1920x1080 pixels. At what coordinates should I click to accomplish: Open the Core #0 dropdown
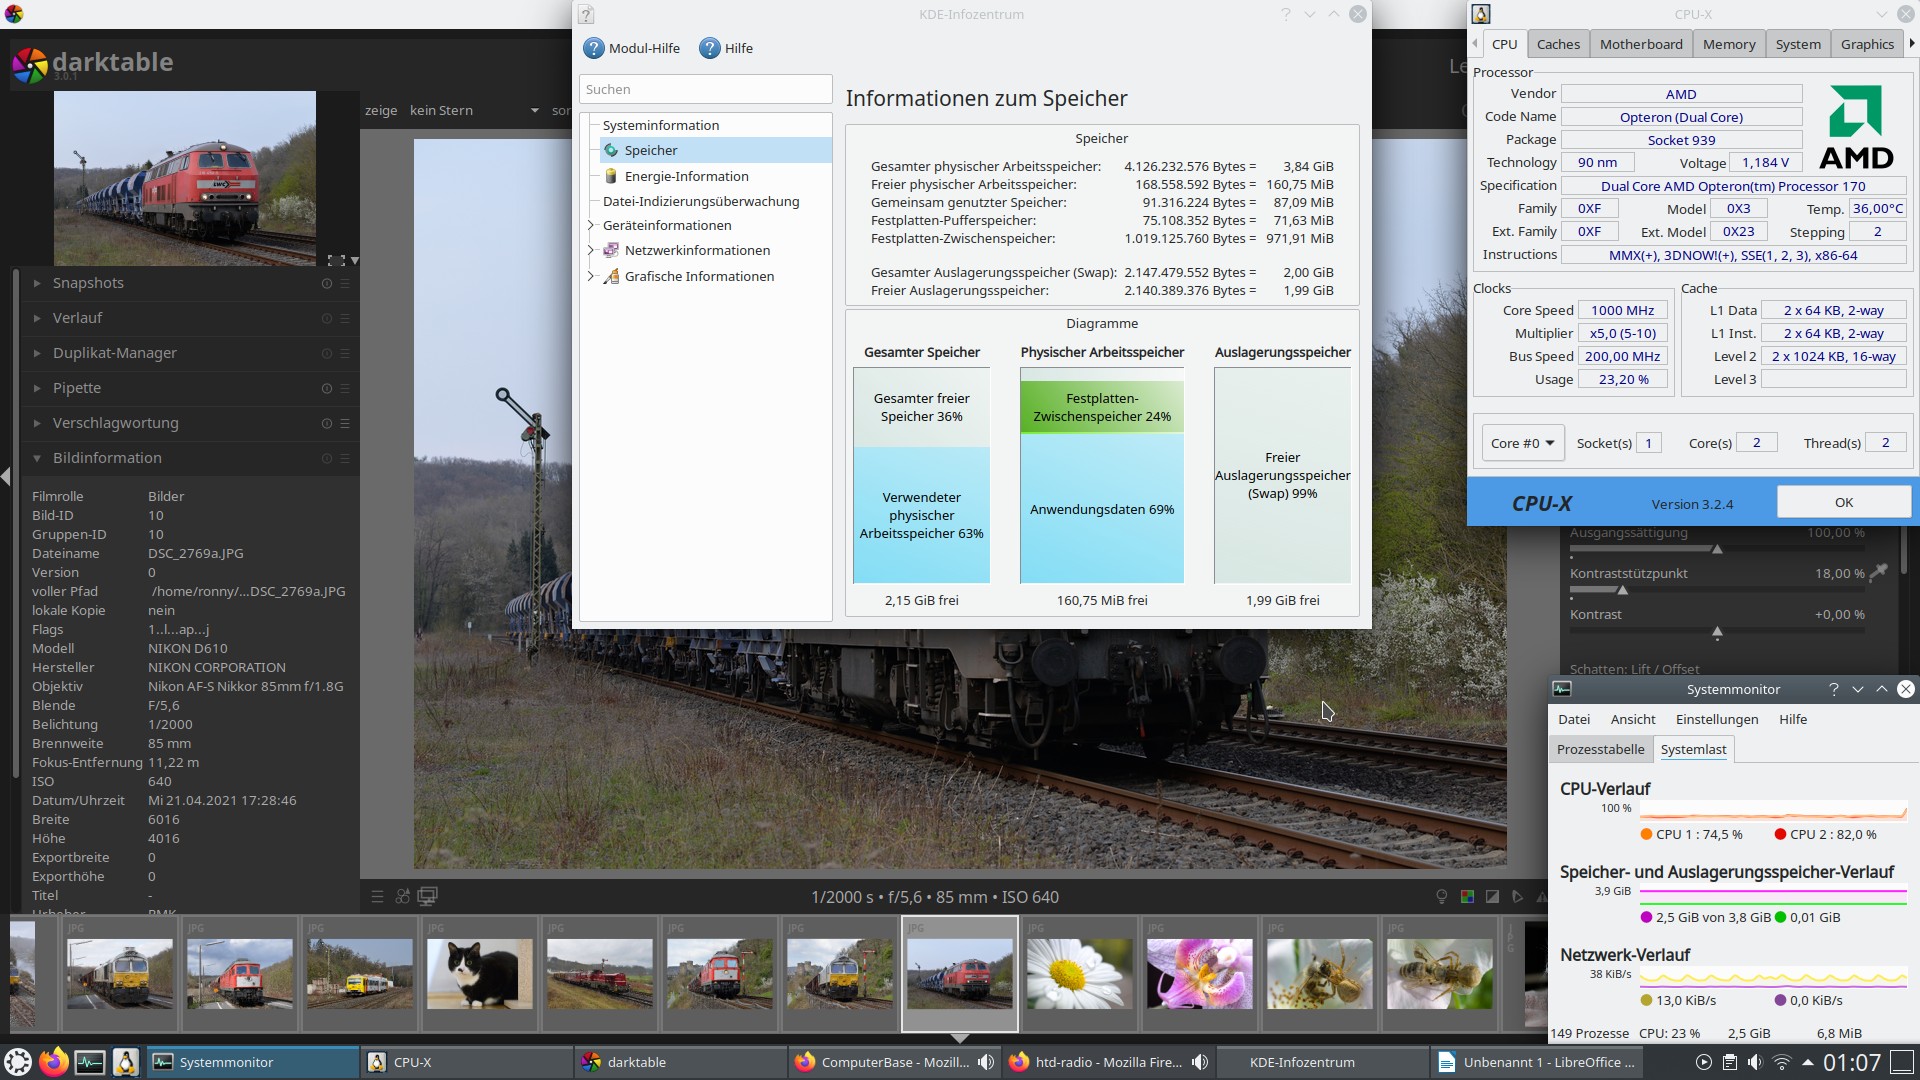coord(1522,443)
